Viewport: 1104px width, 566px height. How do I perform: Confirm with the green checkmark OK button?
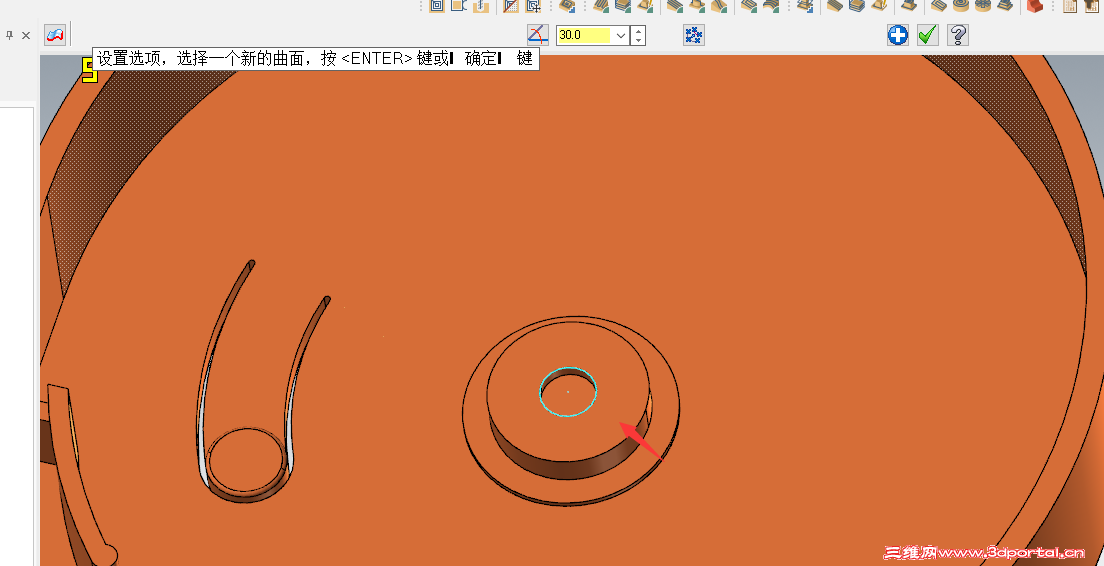[928, 34]
